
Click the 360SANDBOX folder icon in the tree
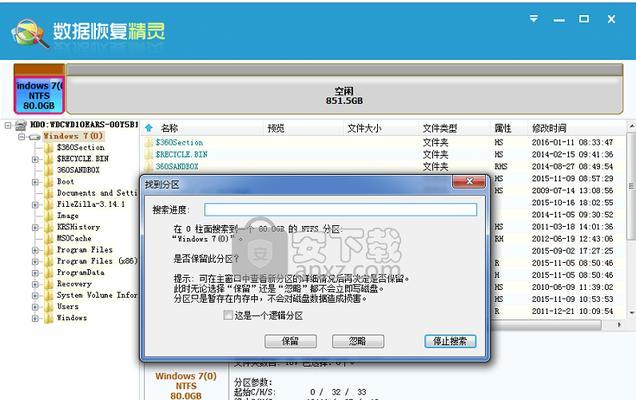click(x=49, y=170)
